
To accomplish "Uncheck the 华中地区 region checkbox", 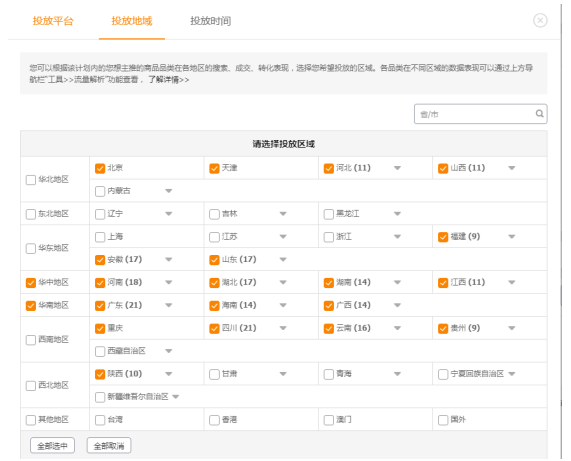I will [x=31, y=283].
